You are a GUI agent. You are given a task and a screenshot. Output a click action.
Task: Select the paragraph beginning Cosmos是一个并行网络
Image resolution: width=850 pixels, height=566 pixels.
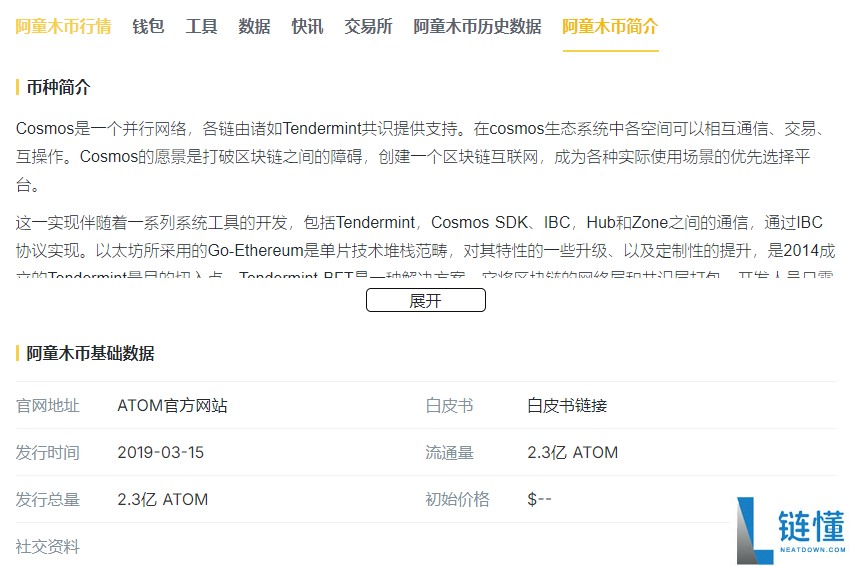coord(423,157)
